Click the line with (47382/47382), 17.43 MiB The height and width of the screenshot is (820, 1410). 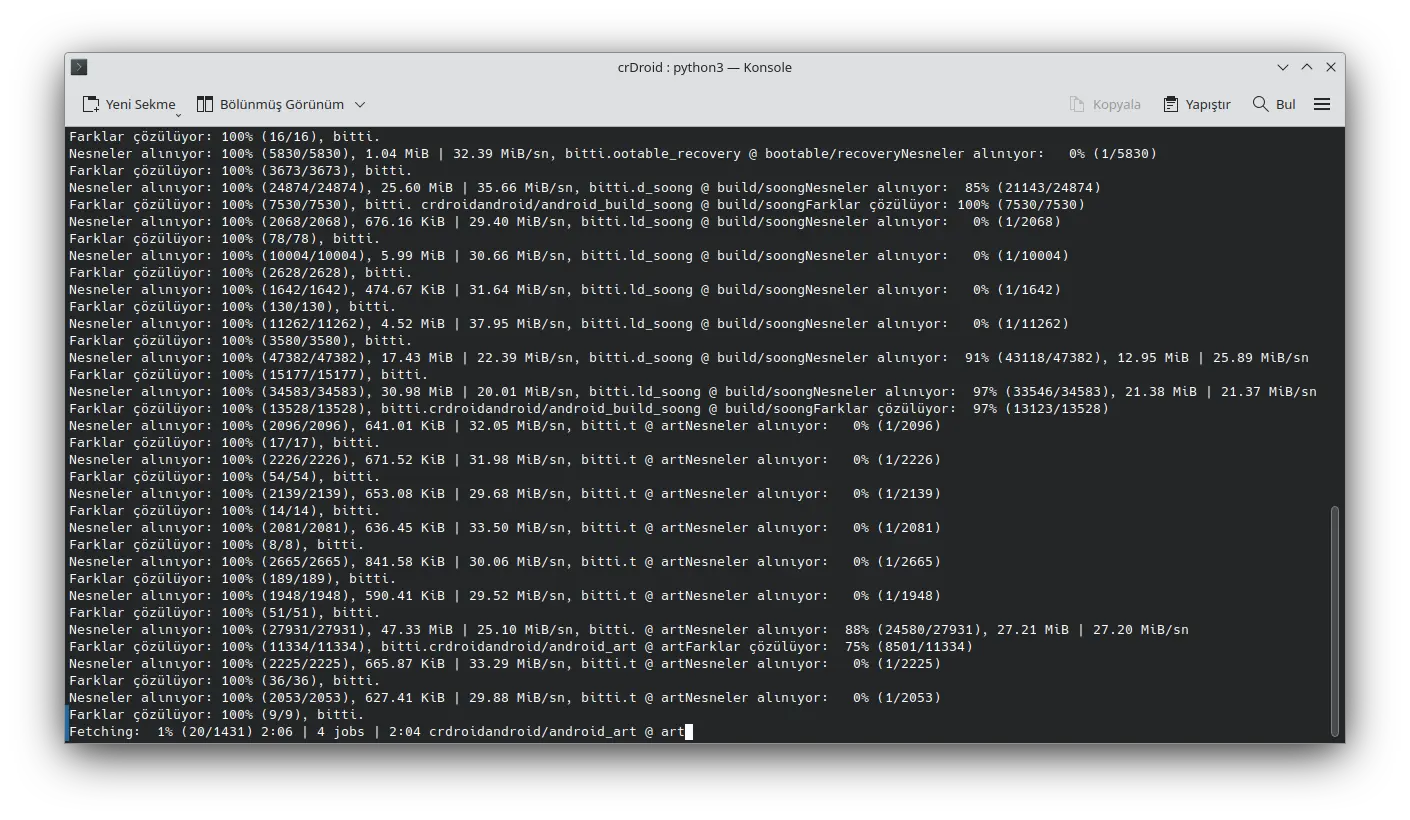688,357
